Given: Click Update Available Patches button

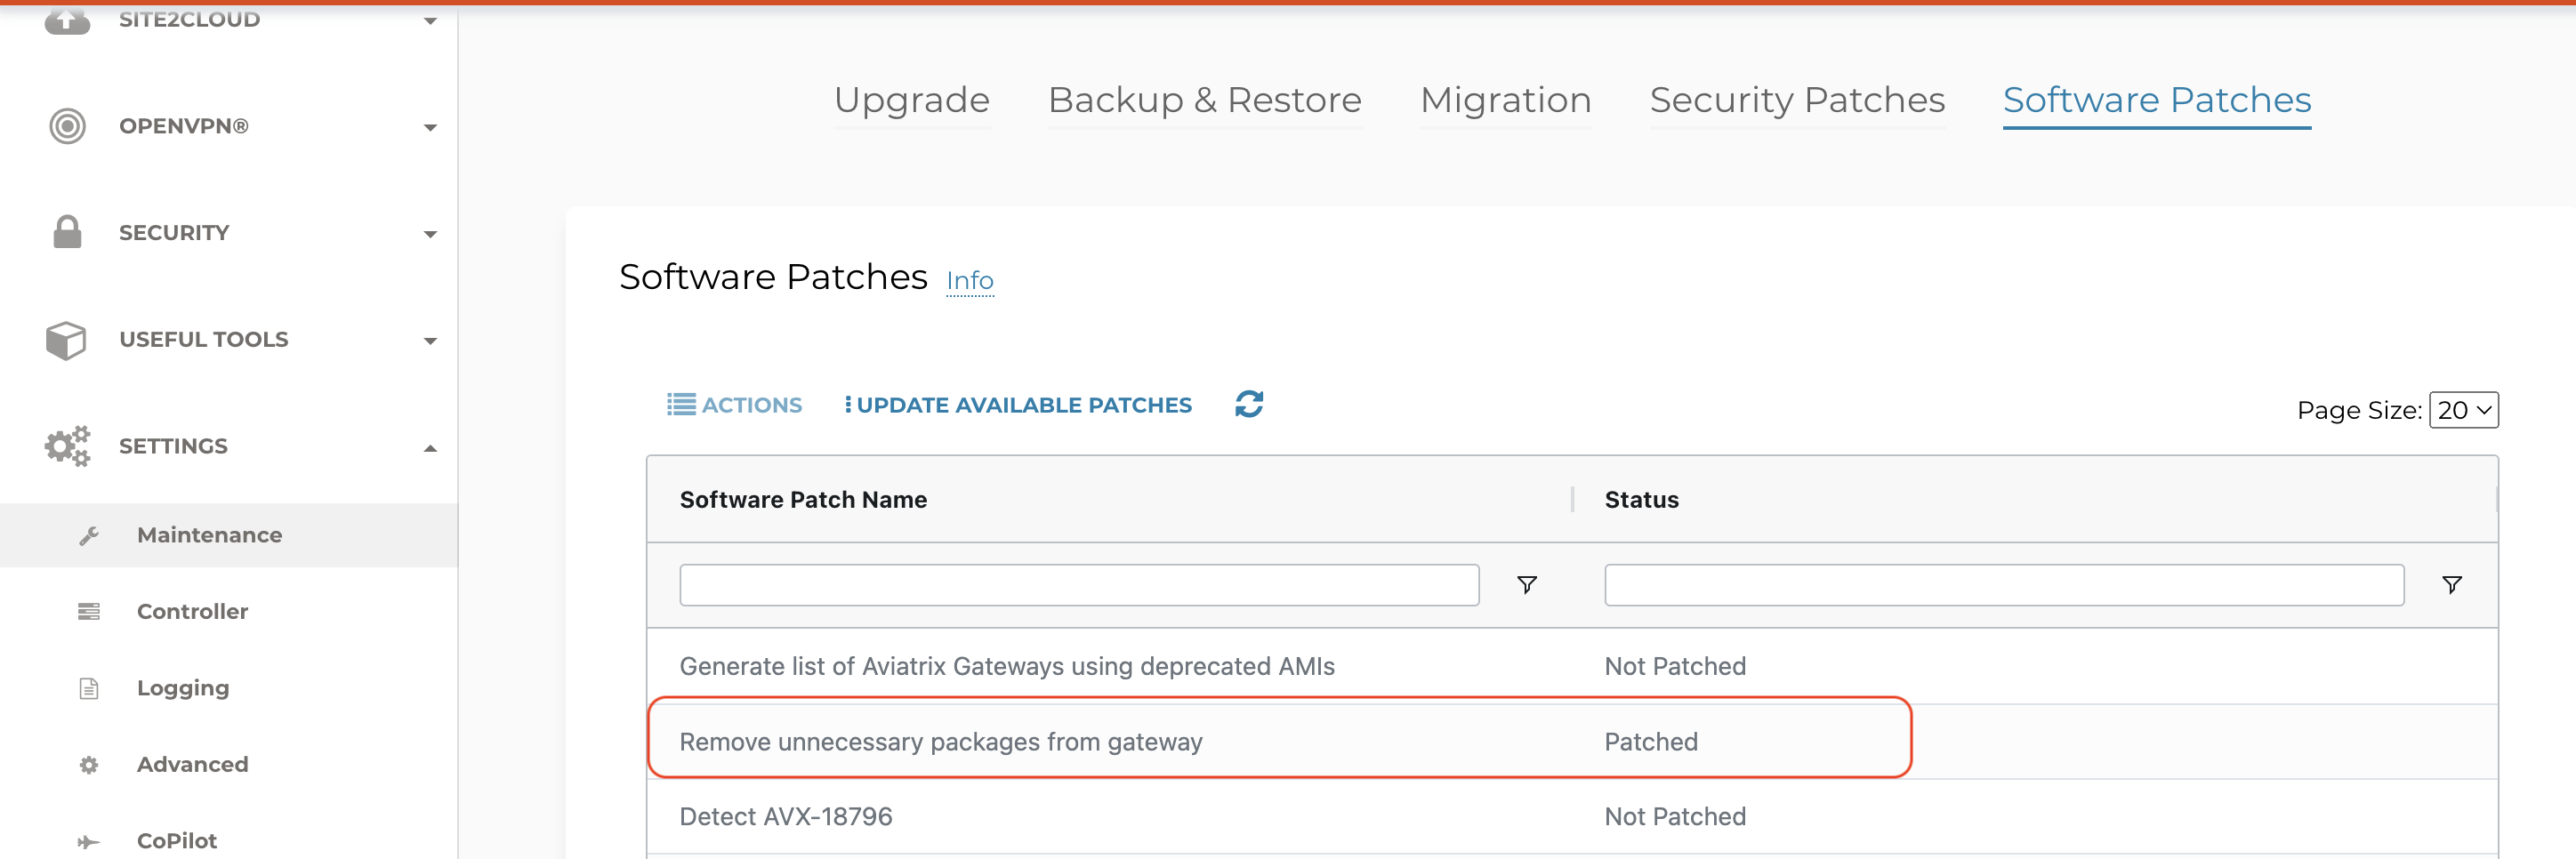Looking at the screenshot, I should tap(1018, 405).
